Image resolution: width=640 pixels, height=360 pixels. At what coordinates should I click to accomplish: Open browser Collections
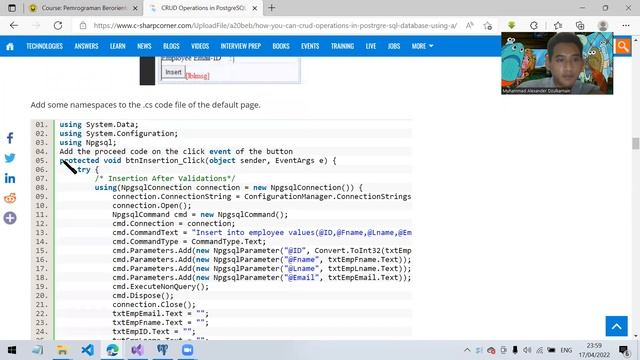pyautogui.click(x=580, y=26)
